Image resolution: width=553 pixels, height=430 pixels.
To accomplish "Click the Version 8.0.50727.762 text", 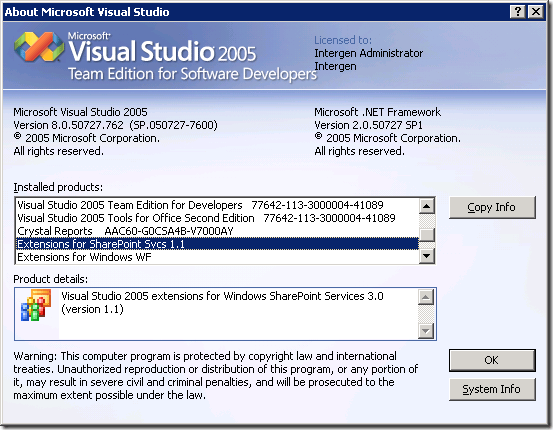I will 115,125.
